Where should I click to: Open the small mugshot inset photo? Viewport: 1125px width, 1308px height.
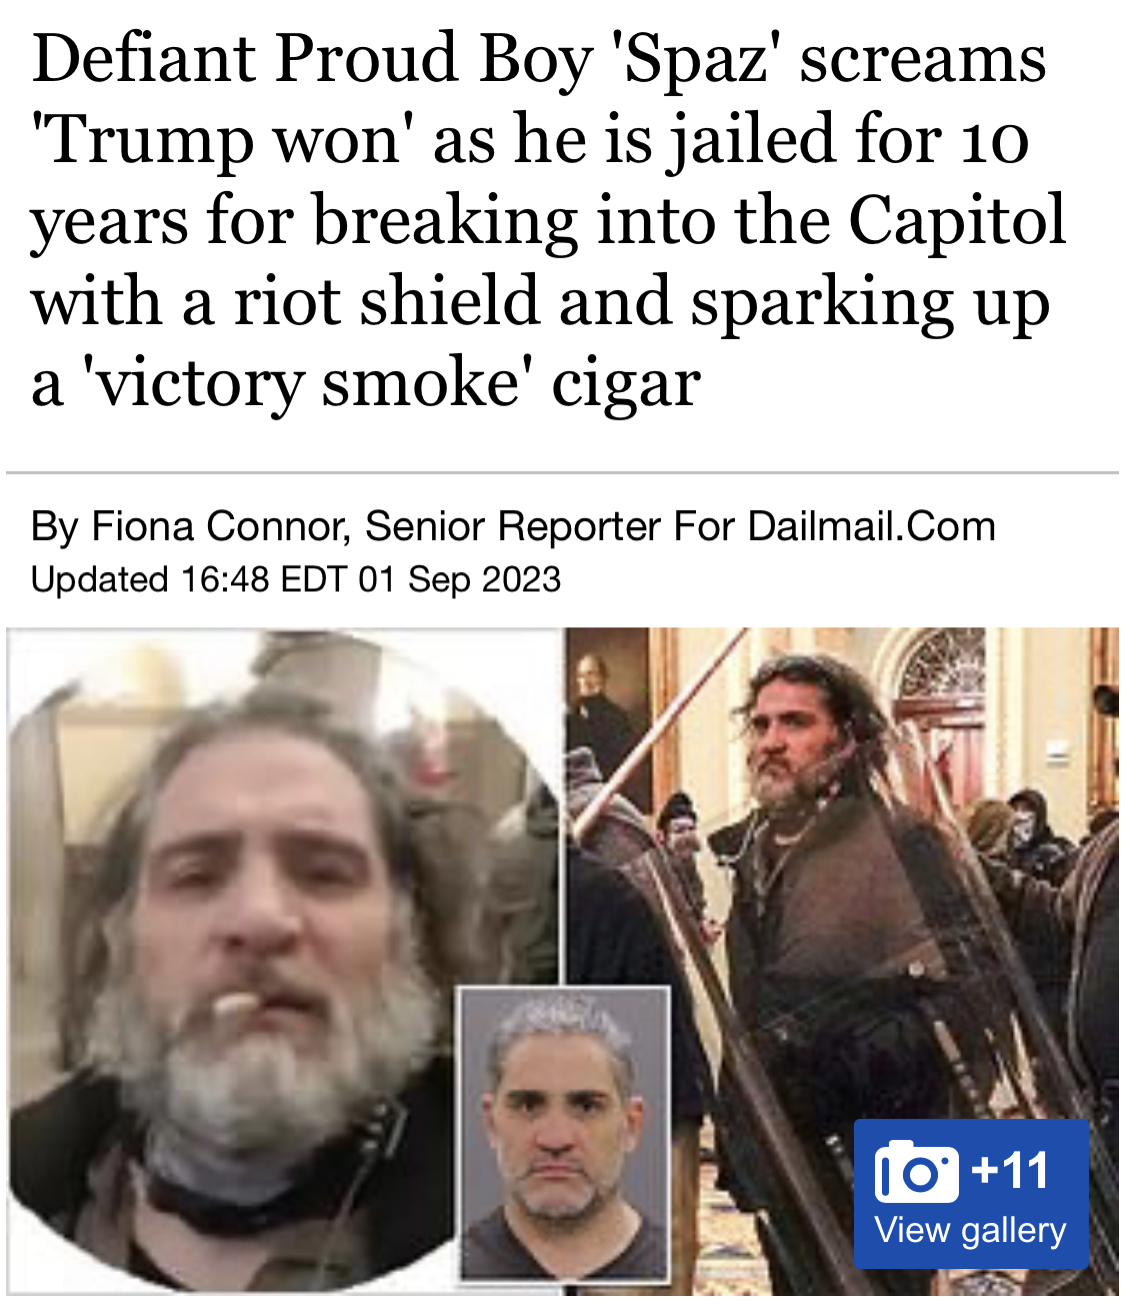click(565, 1133)
